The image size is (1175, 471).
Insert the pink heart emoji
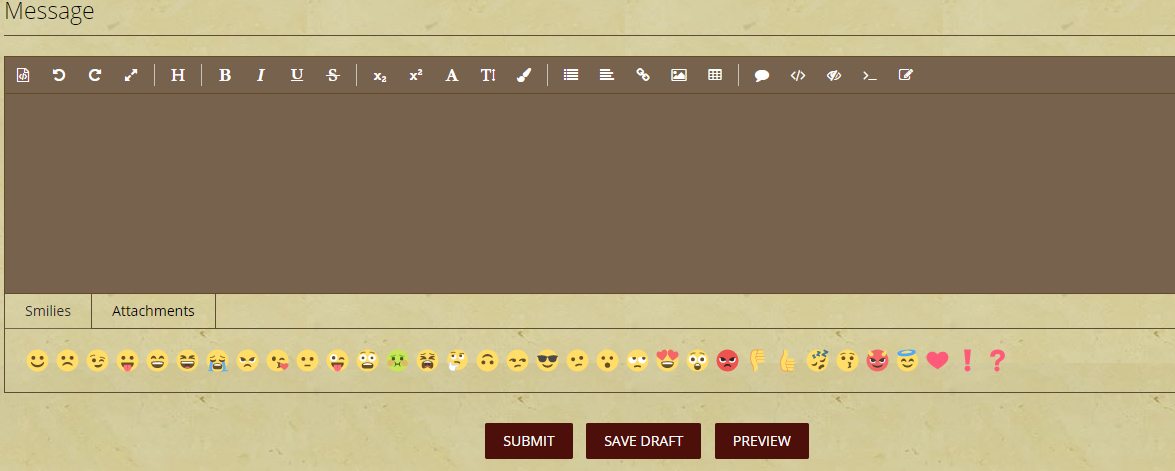coord(937,361)
